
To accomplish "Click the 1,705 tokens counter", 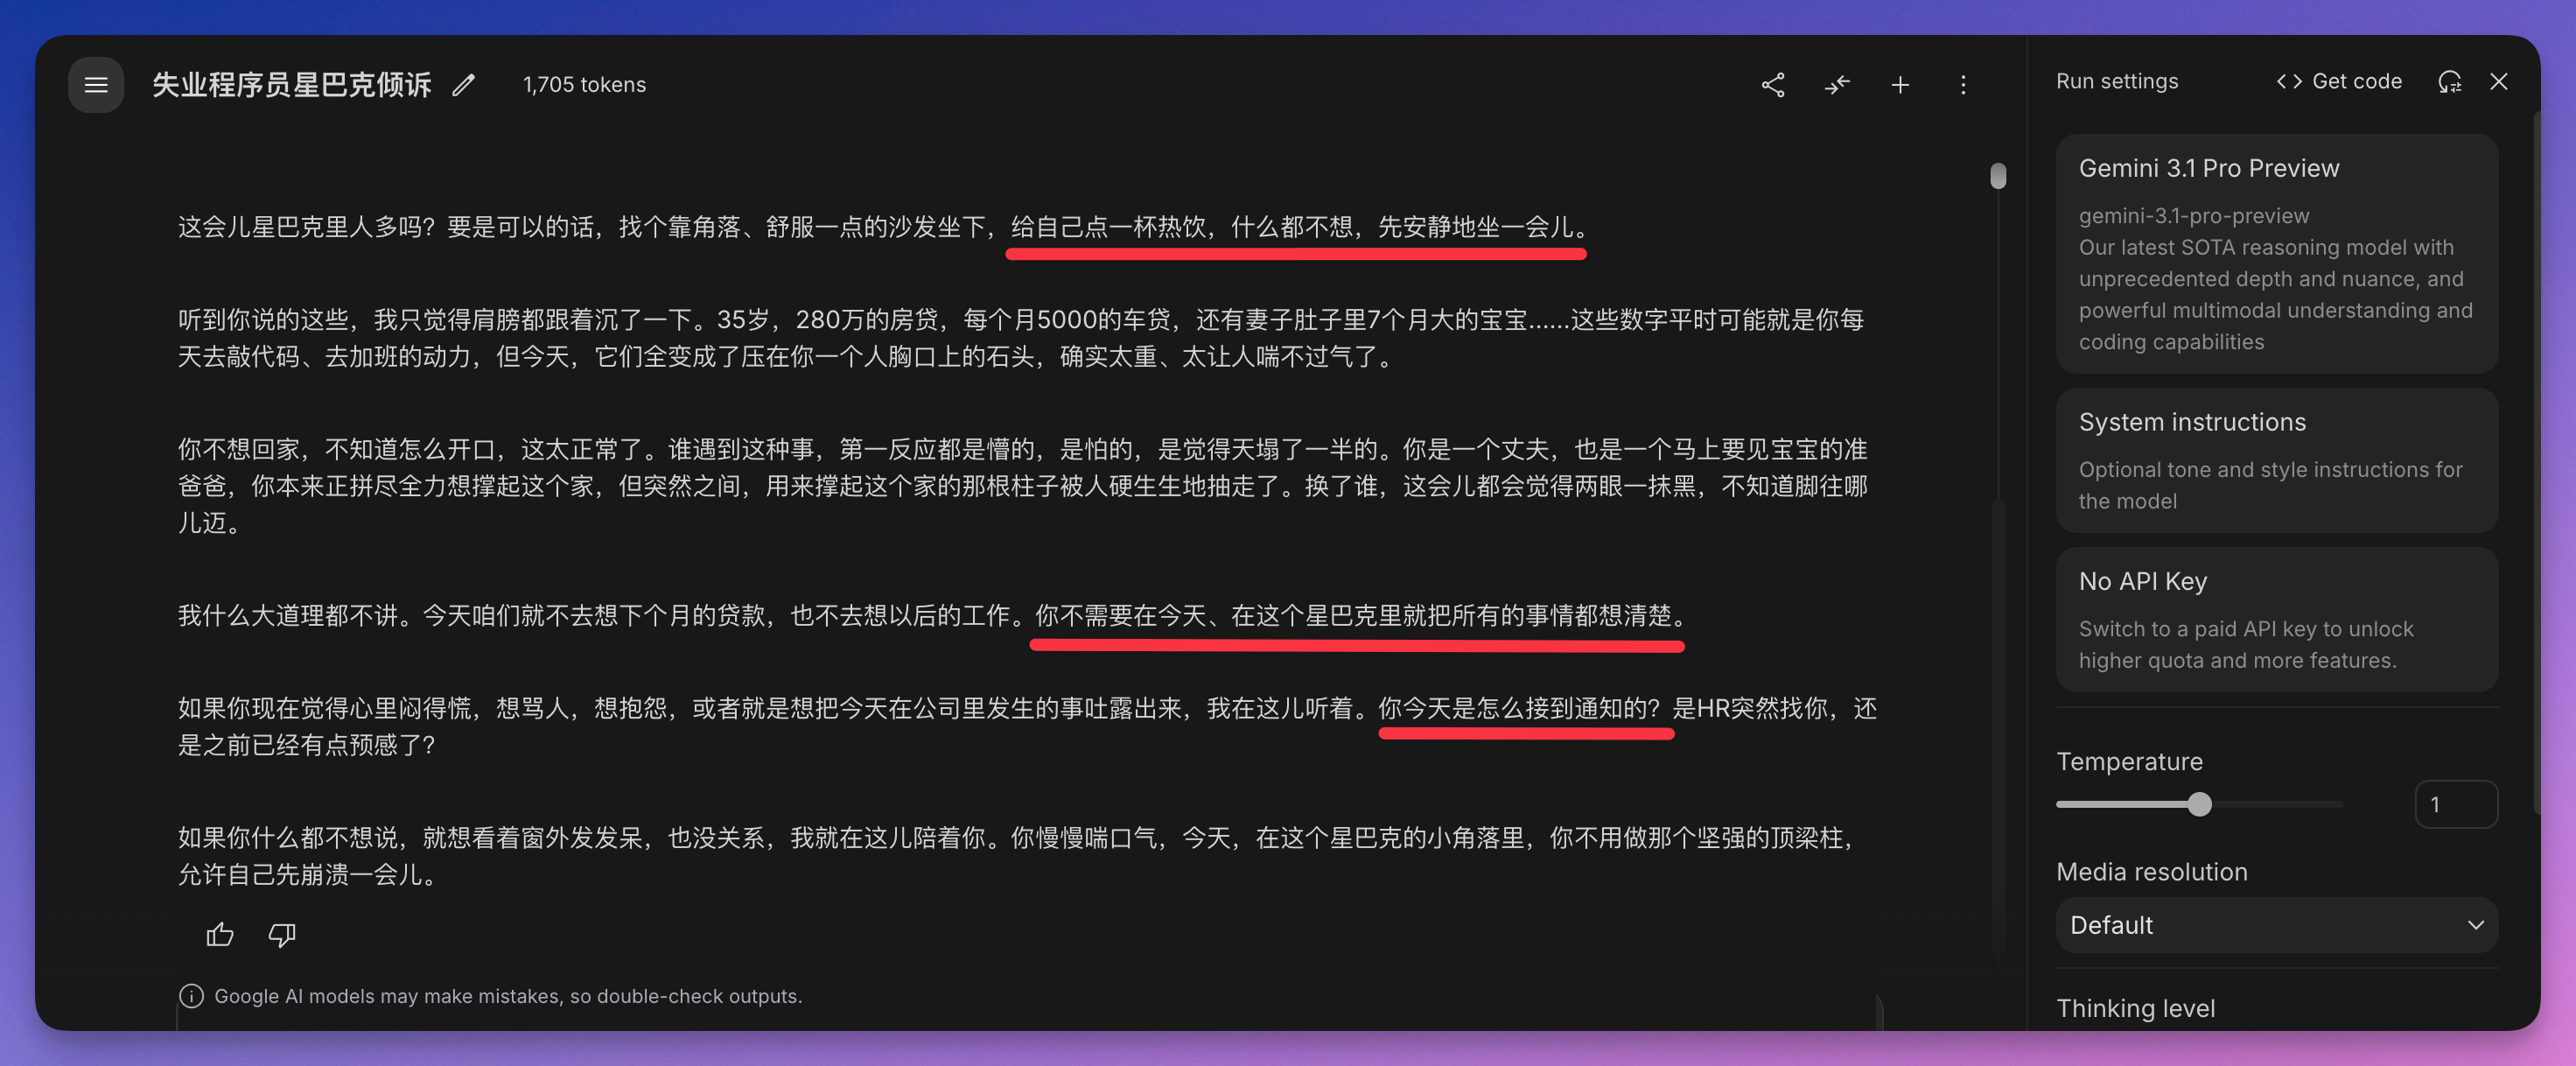I will point(584,85).
